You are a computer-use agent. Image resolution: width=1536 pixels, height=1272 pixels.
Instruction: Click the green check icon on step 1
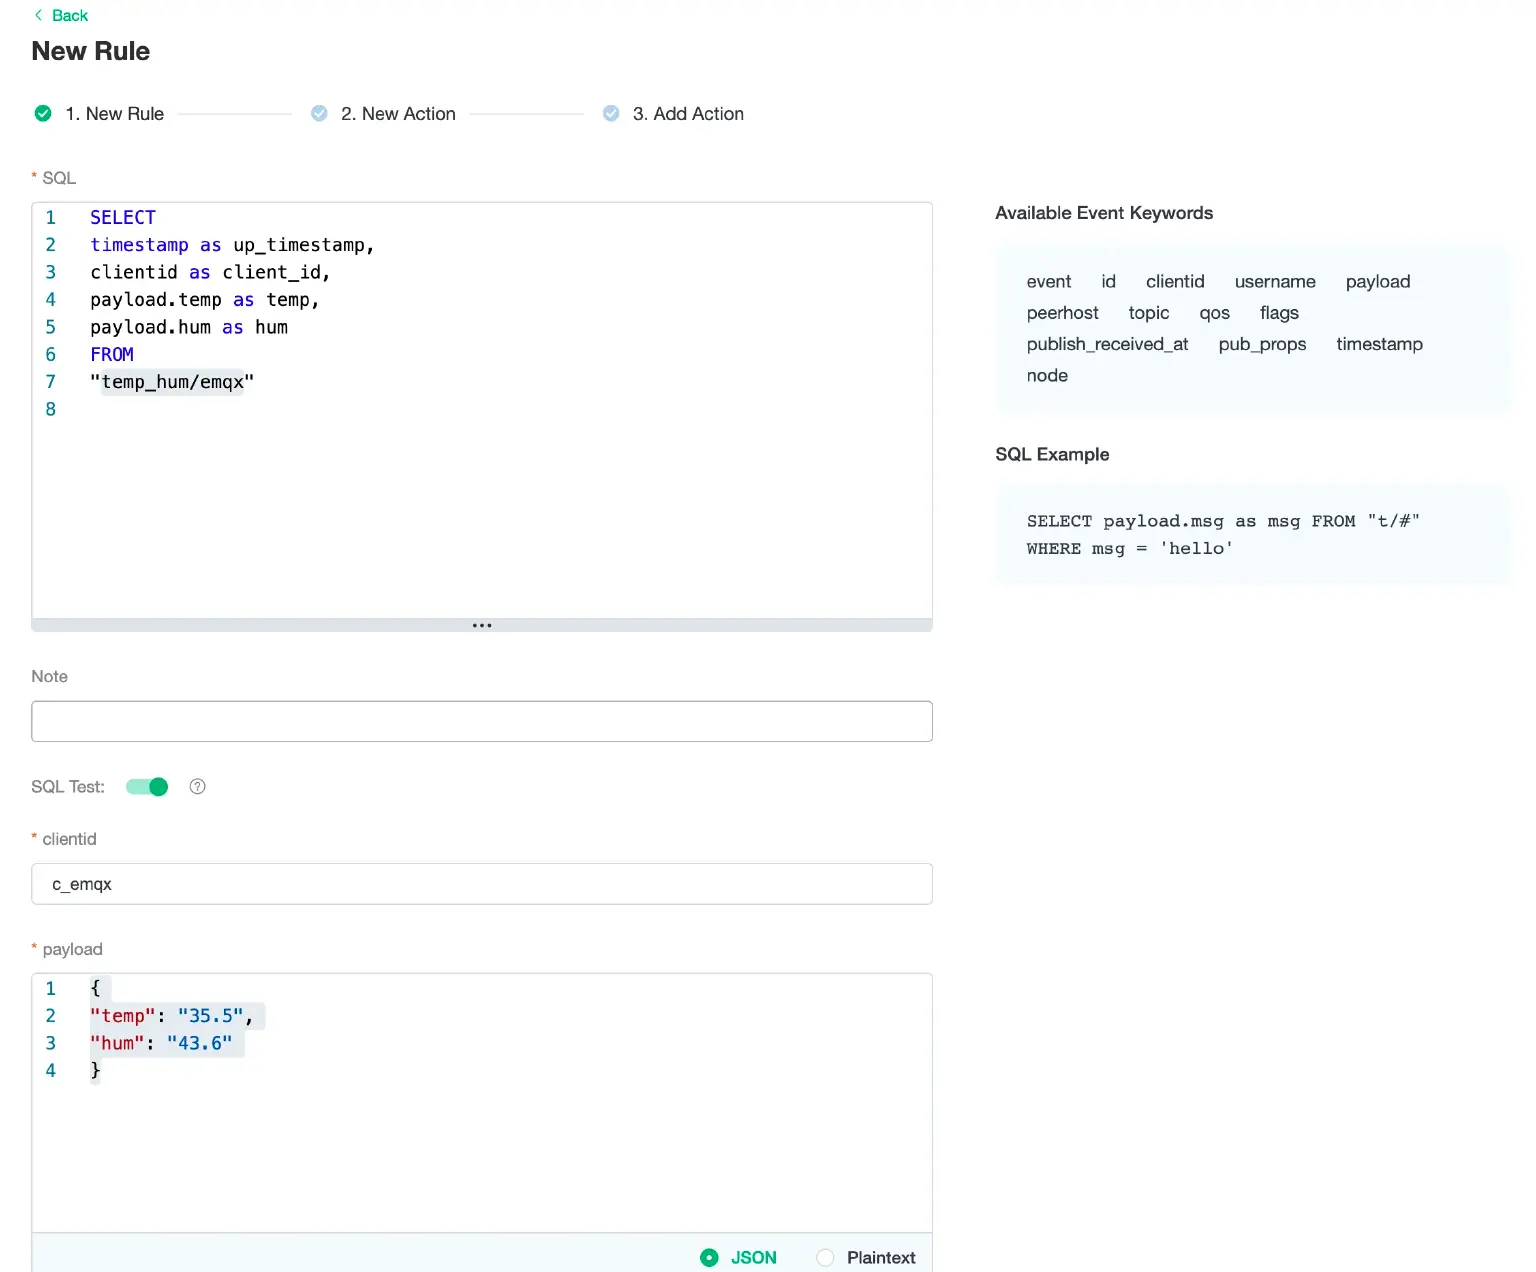click(x=42, y=113)
